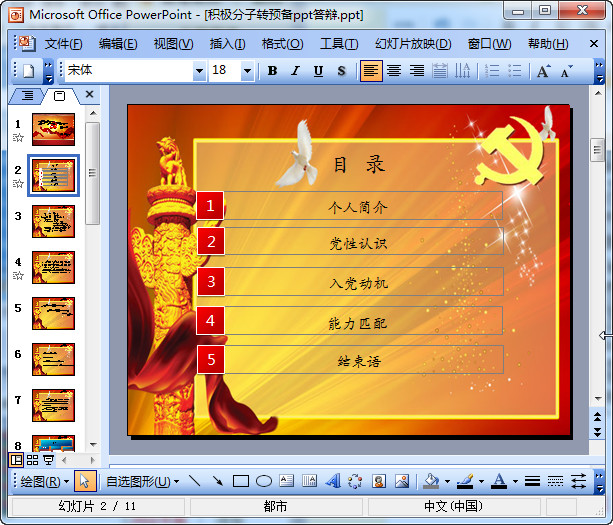The width and height of the screenshot is (613, 525).
Task: Apply fill color bucket
Action: pyautogui.click(x=432, y=481)
